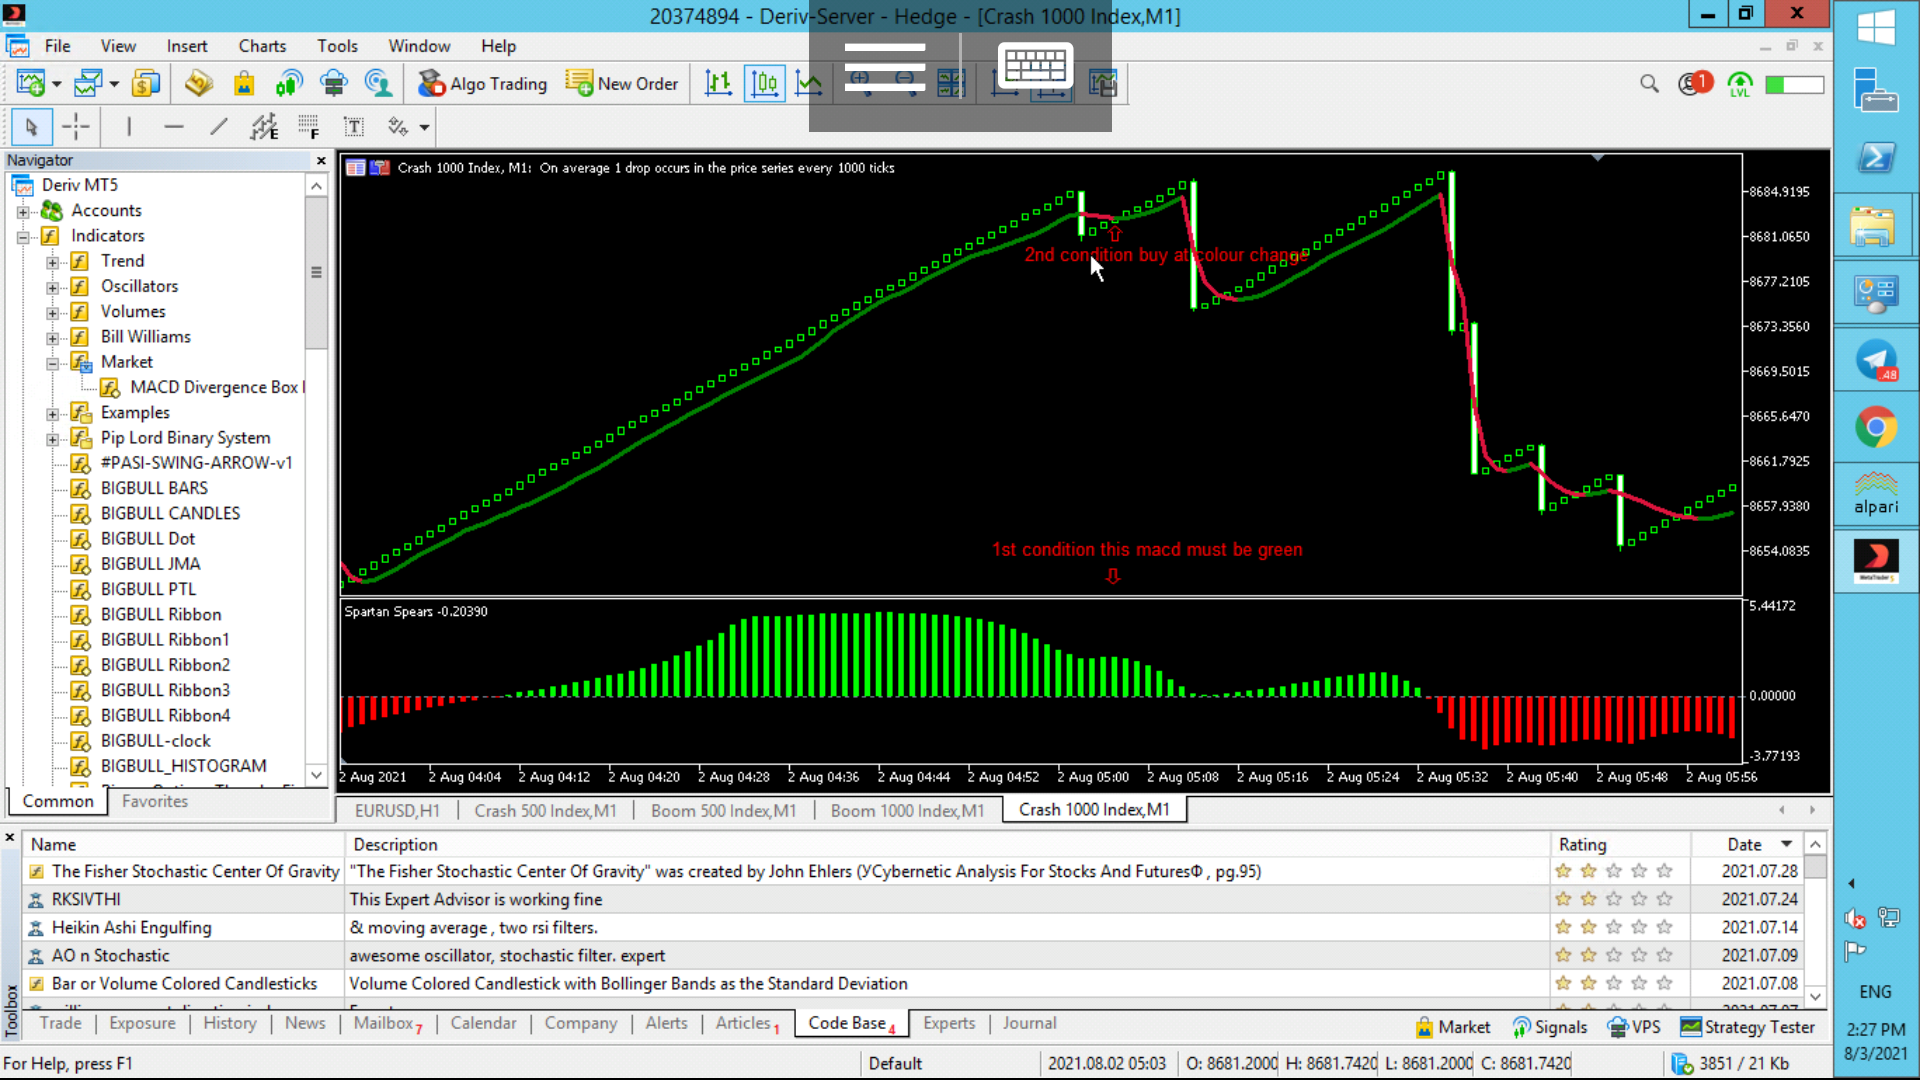The image size is (1920, 1080).
Task: Click the New Order button
Action: tap(622, 84)
